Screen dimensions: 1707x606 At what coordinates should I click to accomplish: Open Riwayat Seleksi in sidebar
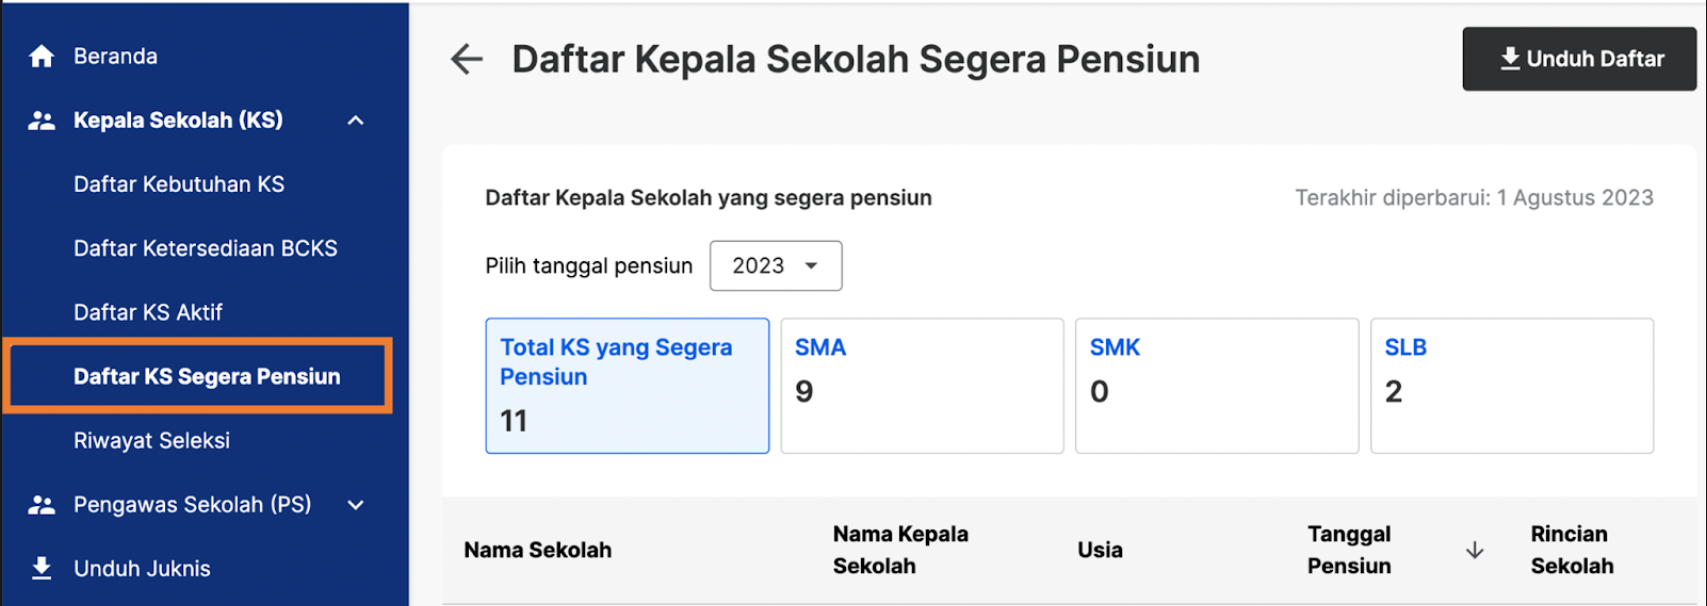[x=152, y=440]
